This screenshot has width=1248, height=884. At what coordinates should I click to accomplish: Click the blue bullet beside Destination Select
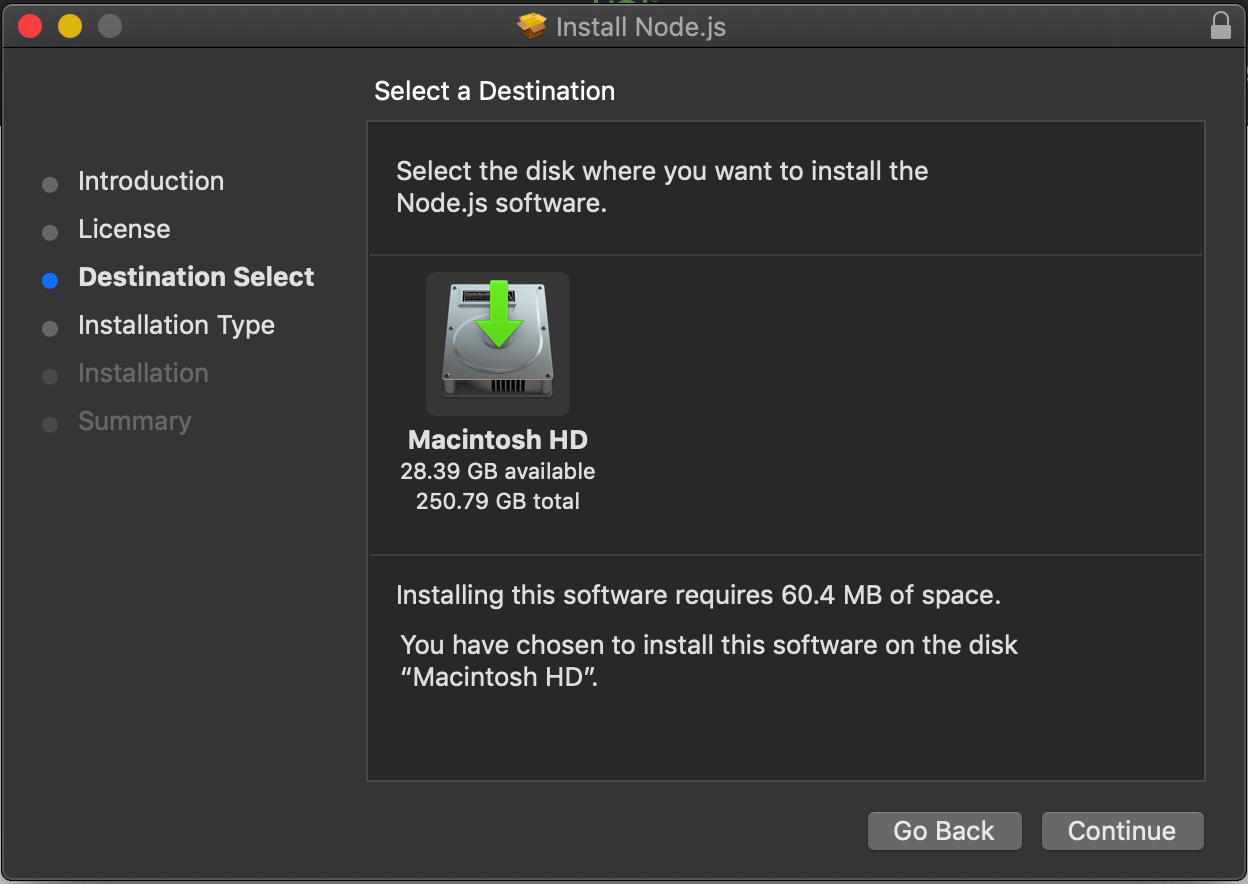point(50,281)
